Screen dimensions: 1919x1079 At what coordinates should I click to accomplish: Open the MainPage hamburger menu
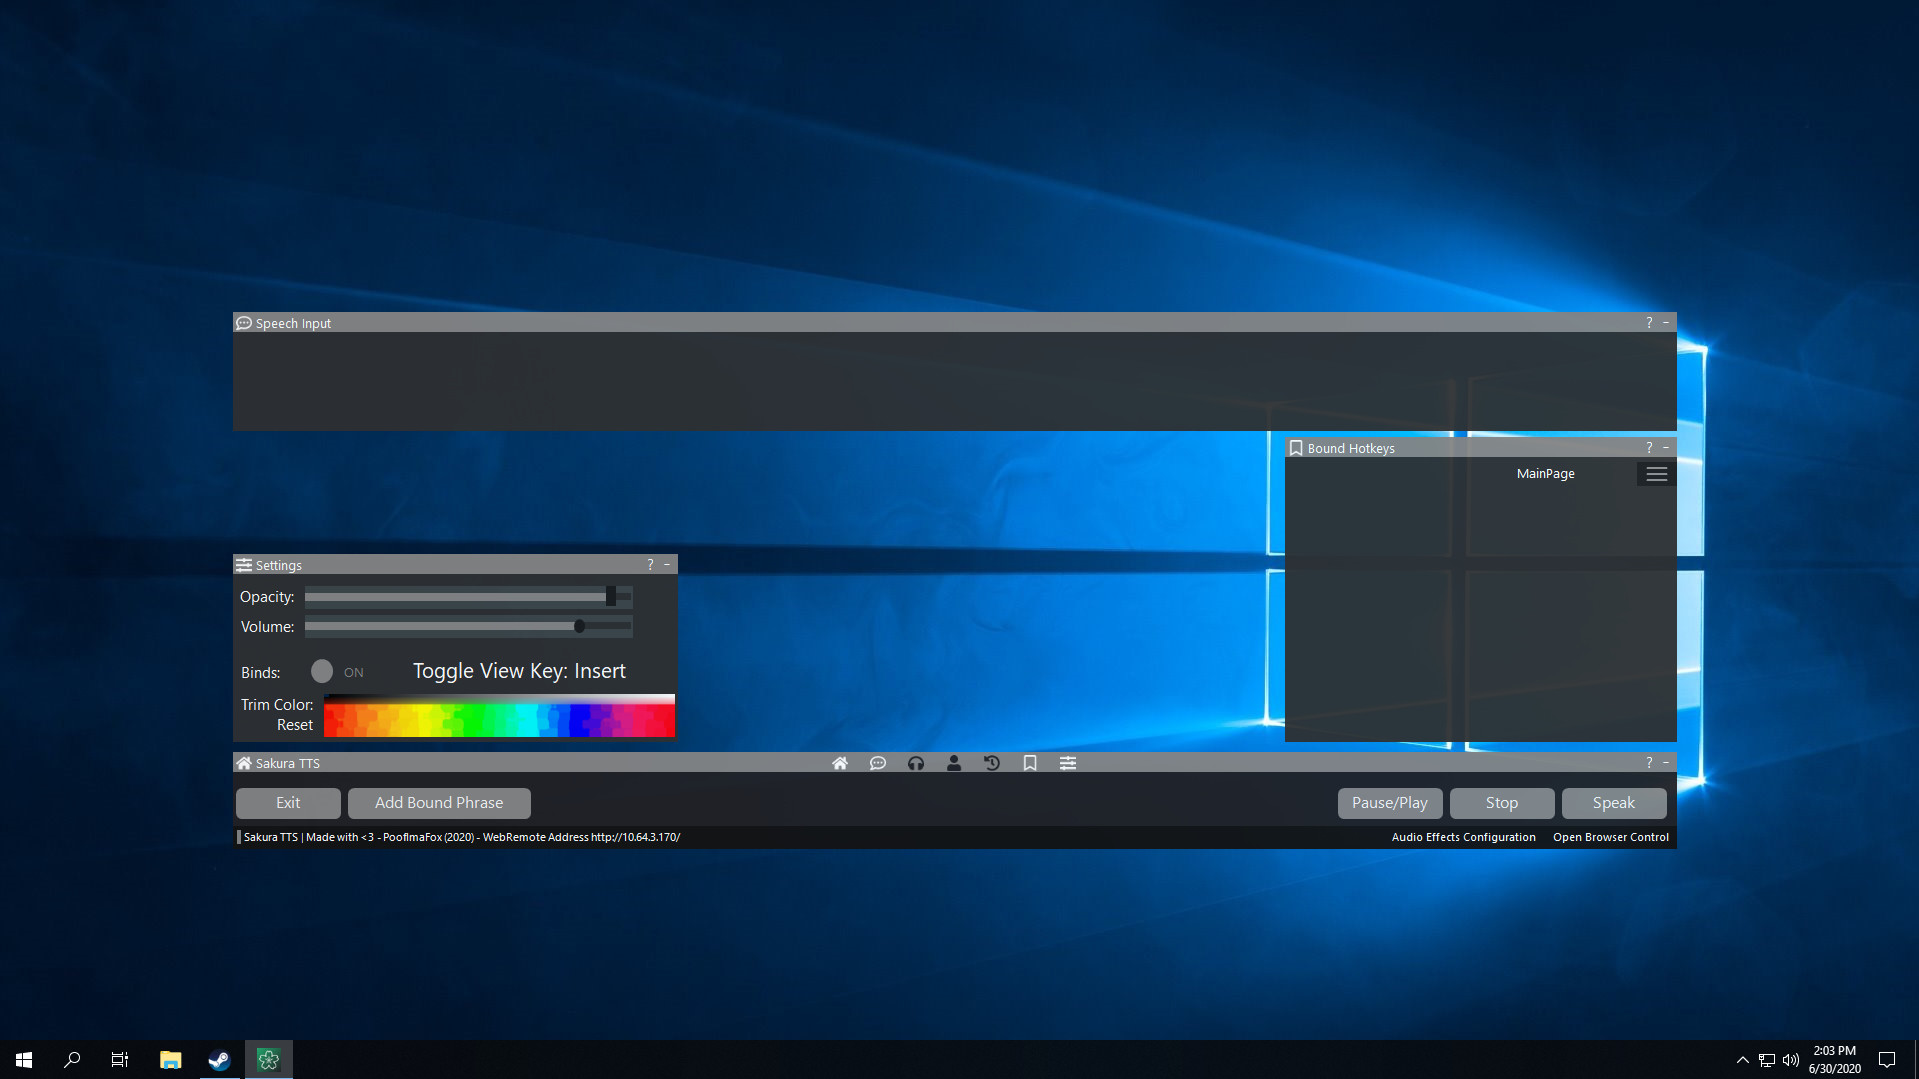tap(1656, 474)
